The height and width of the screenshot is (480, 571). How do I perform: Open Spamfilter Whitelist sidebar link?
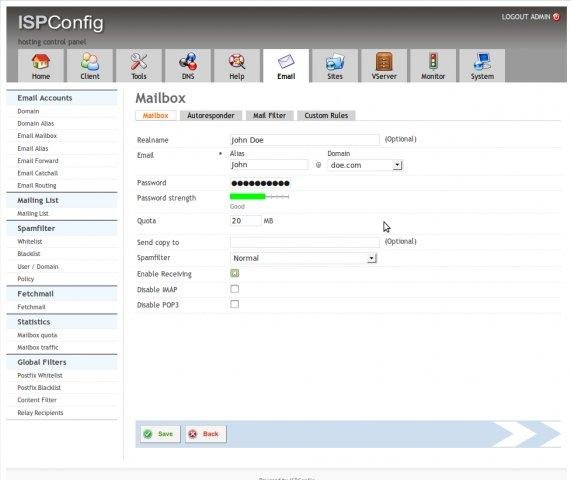point(30,241)
